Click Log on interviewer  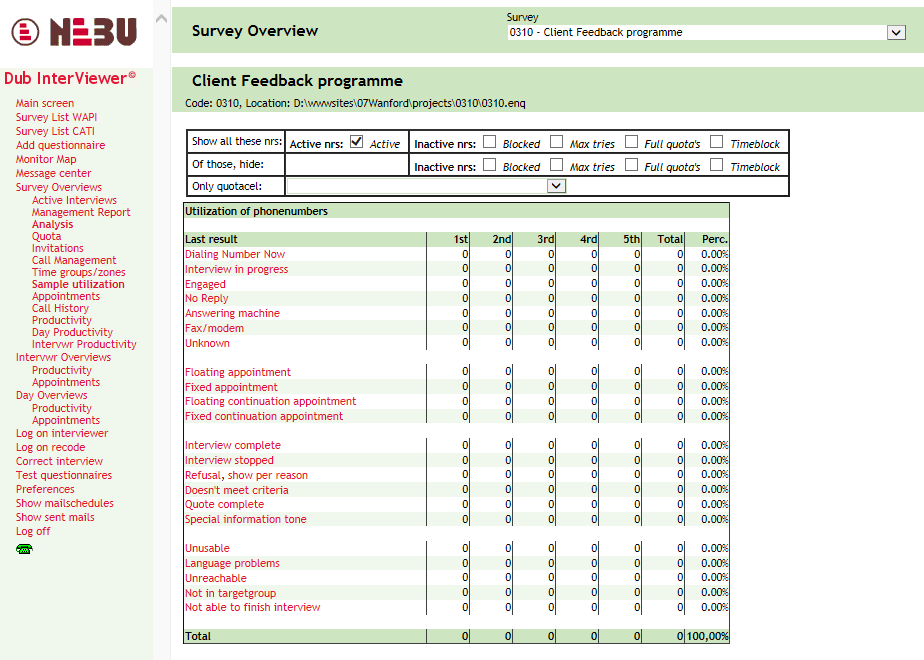(62, 433)
